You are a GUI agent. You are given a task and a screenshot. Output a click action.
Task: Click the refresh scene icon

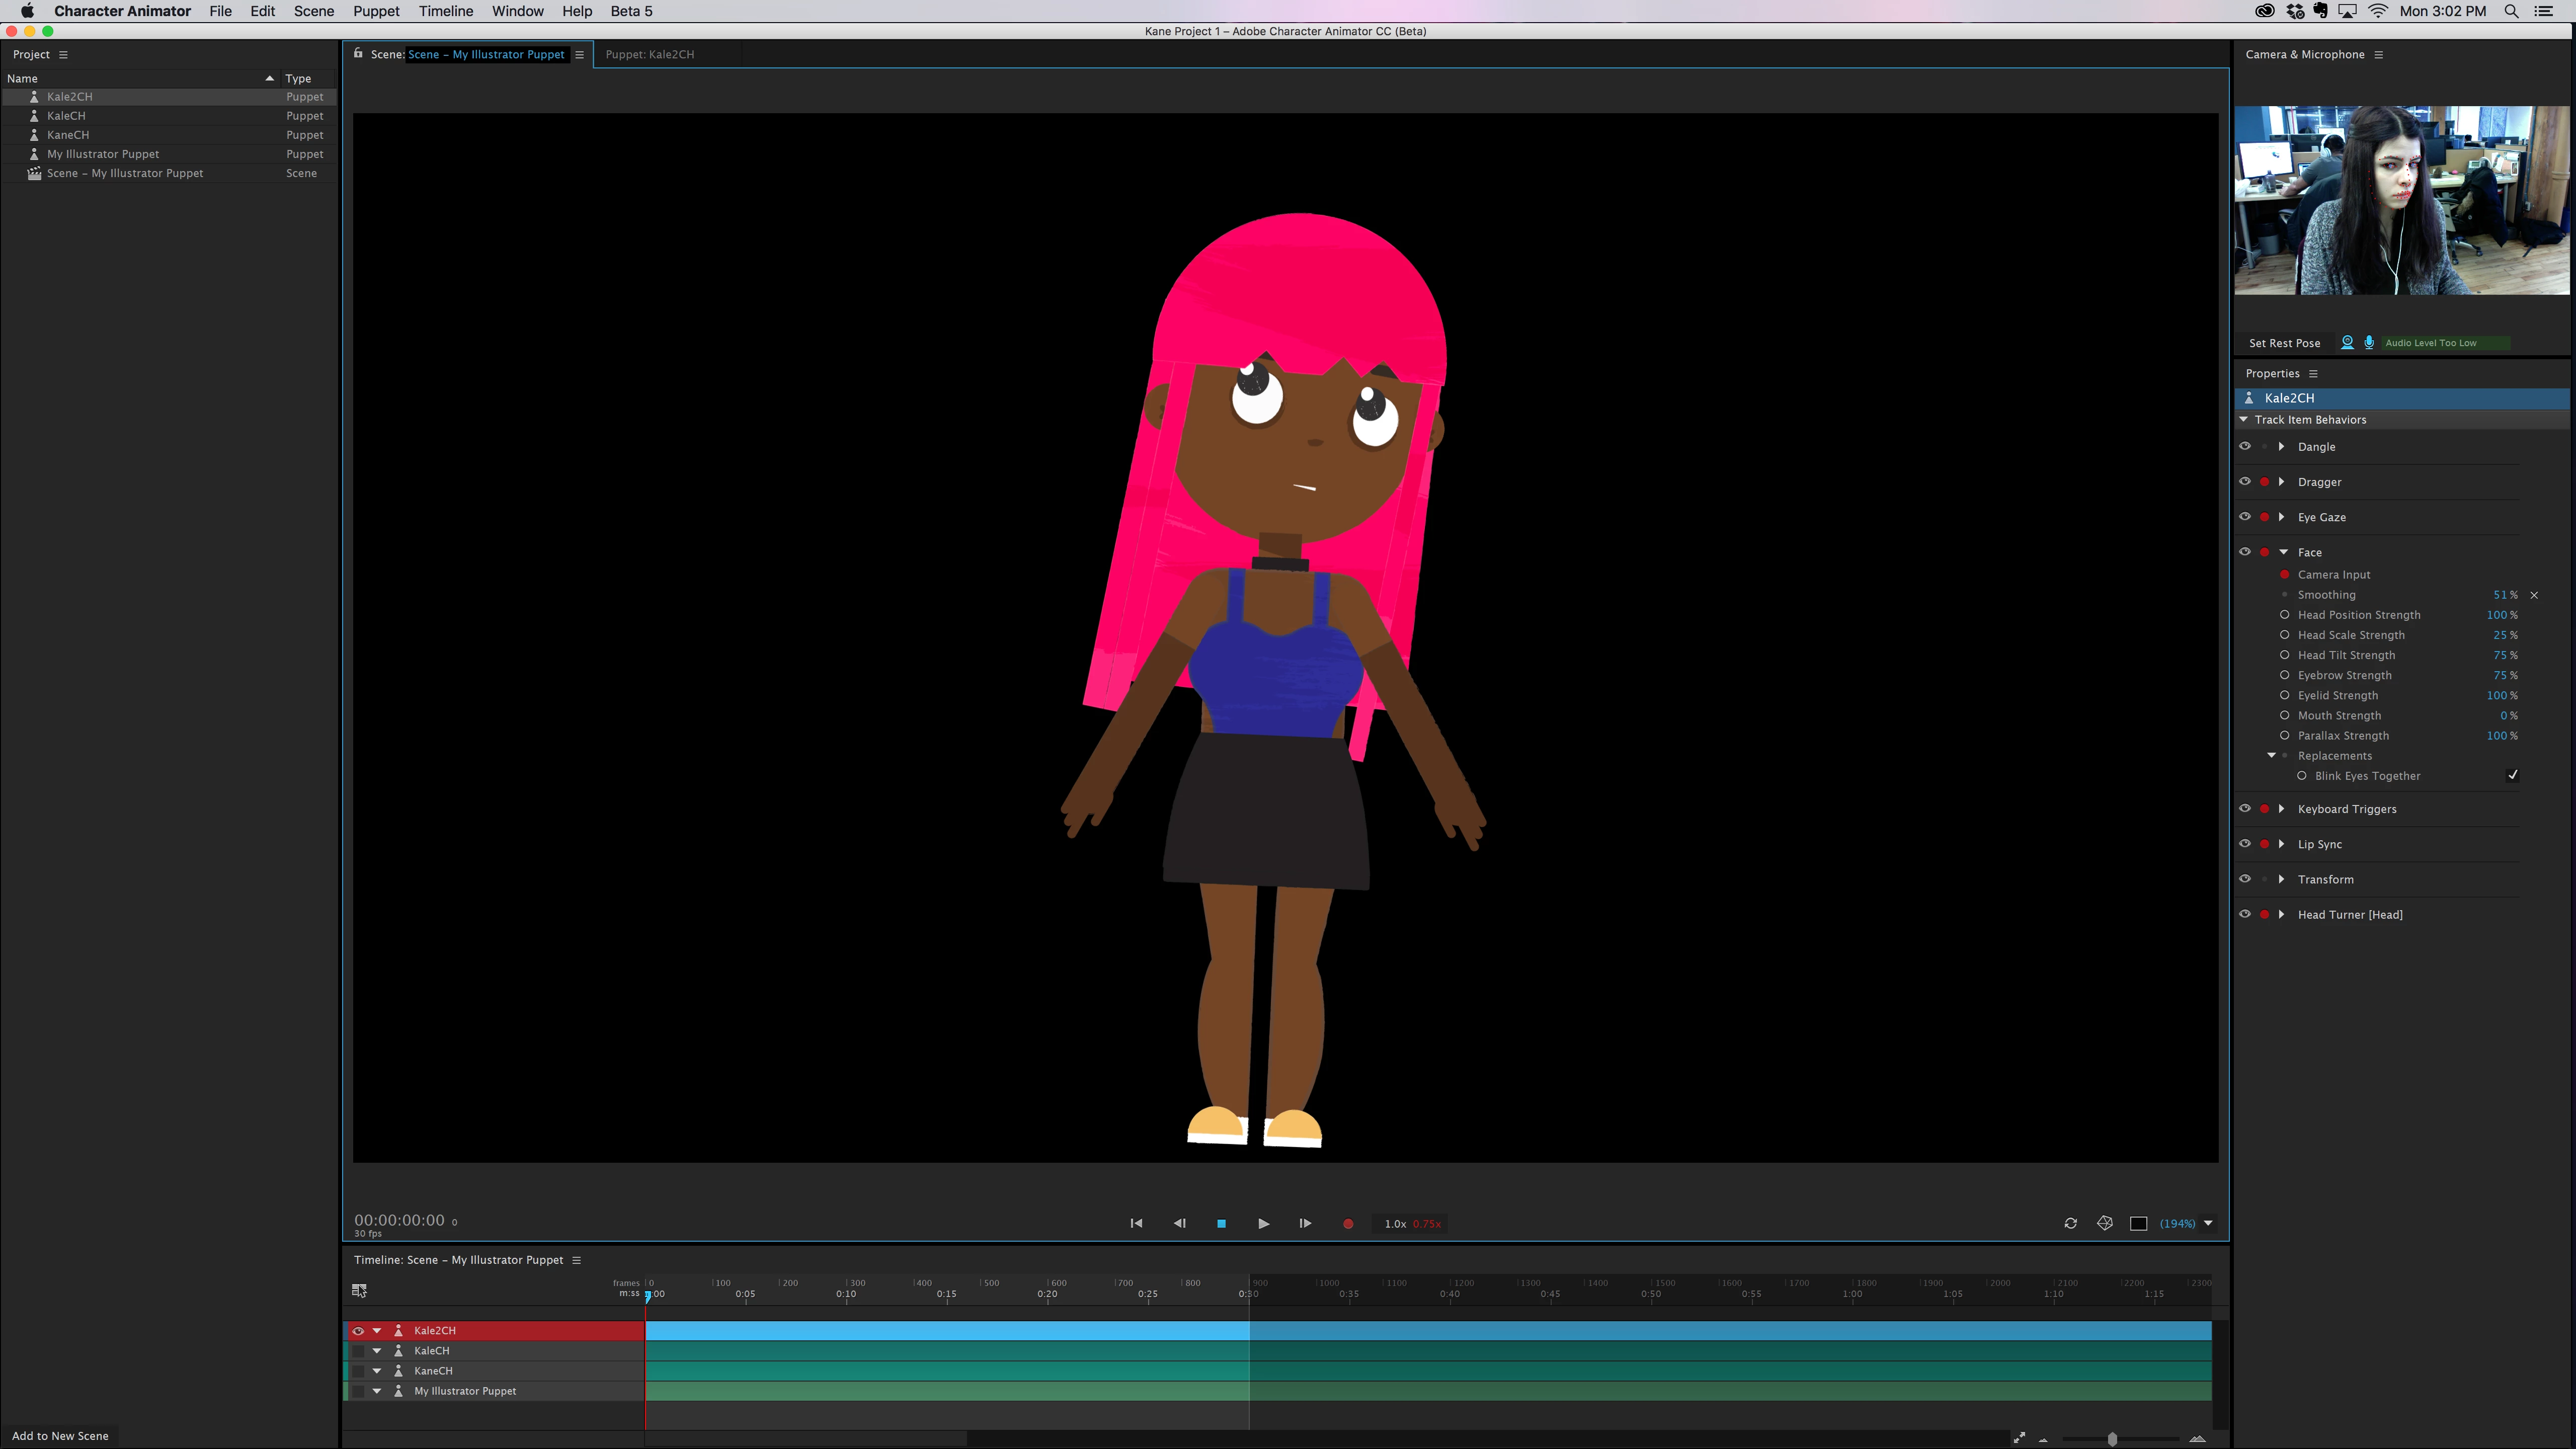click(2070, 1223)
